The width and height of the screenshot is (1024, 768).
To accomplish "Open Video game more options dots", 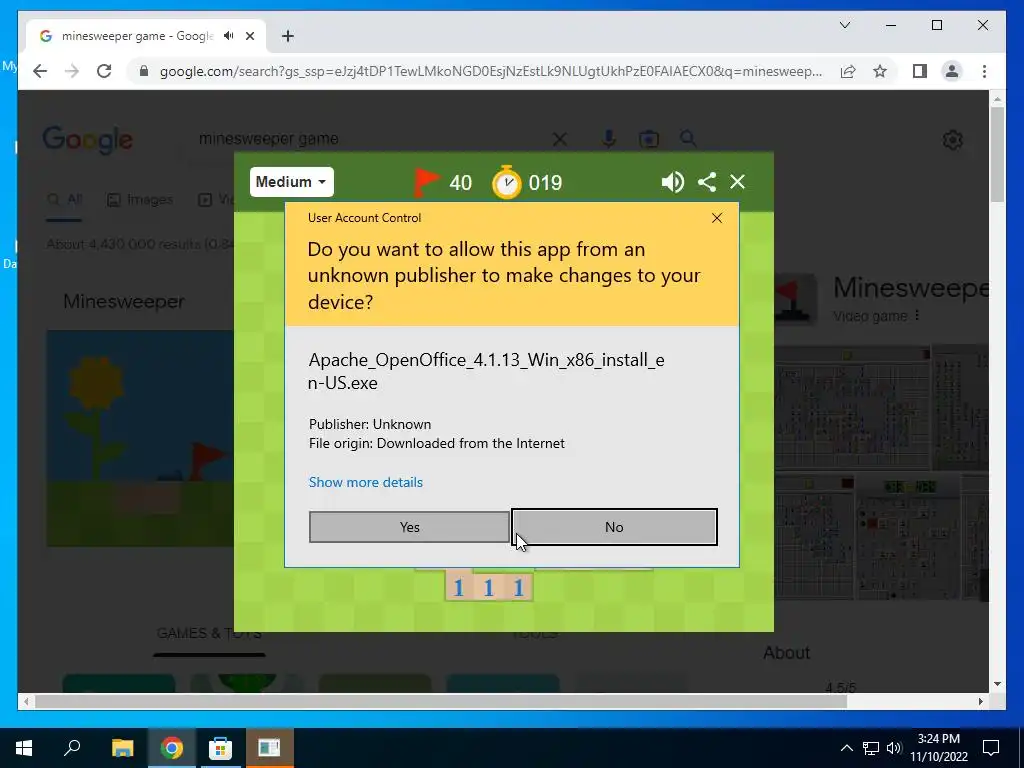I will click(x=917, y=315).
